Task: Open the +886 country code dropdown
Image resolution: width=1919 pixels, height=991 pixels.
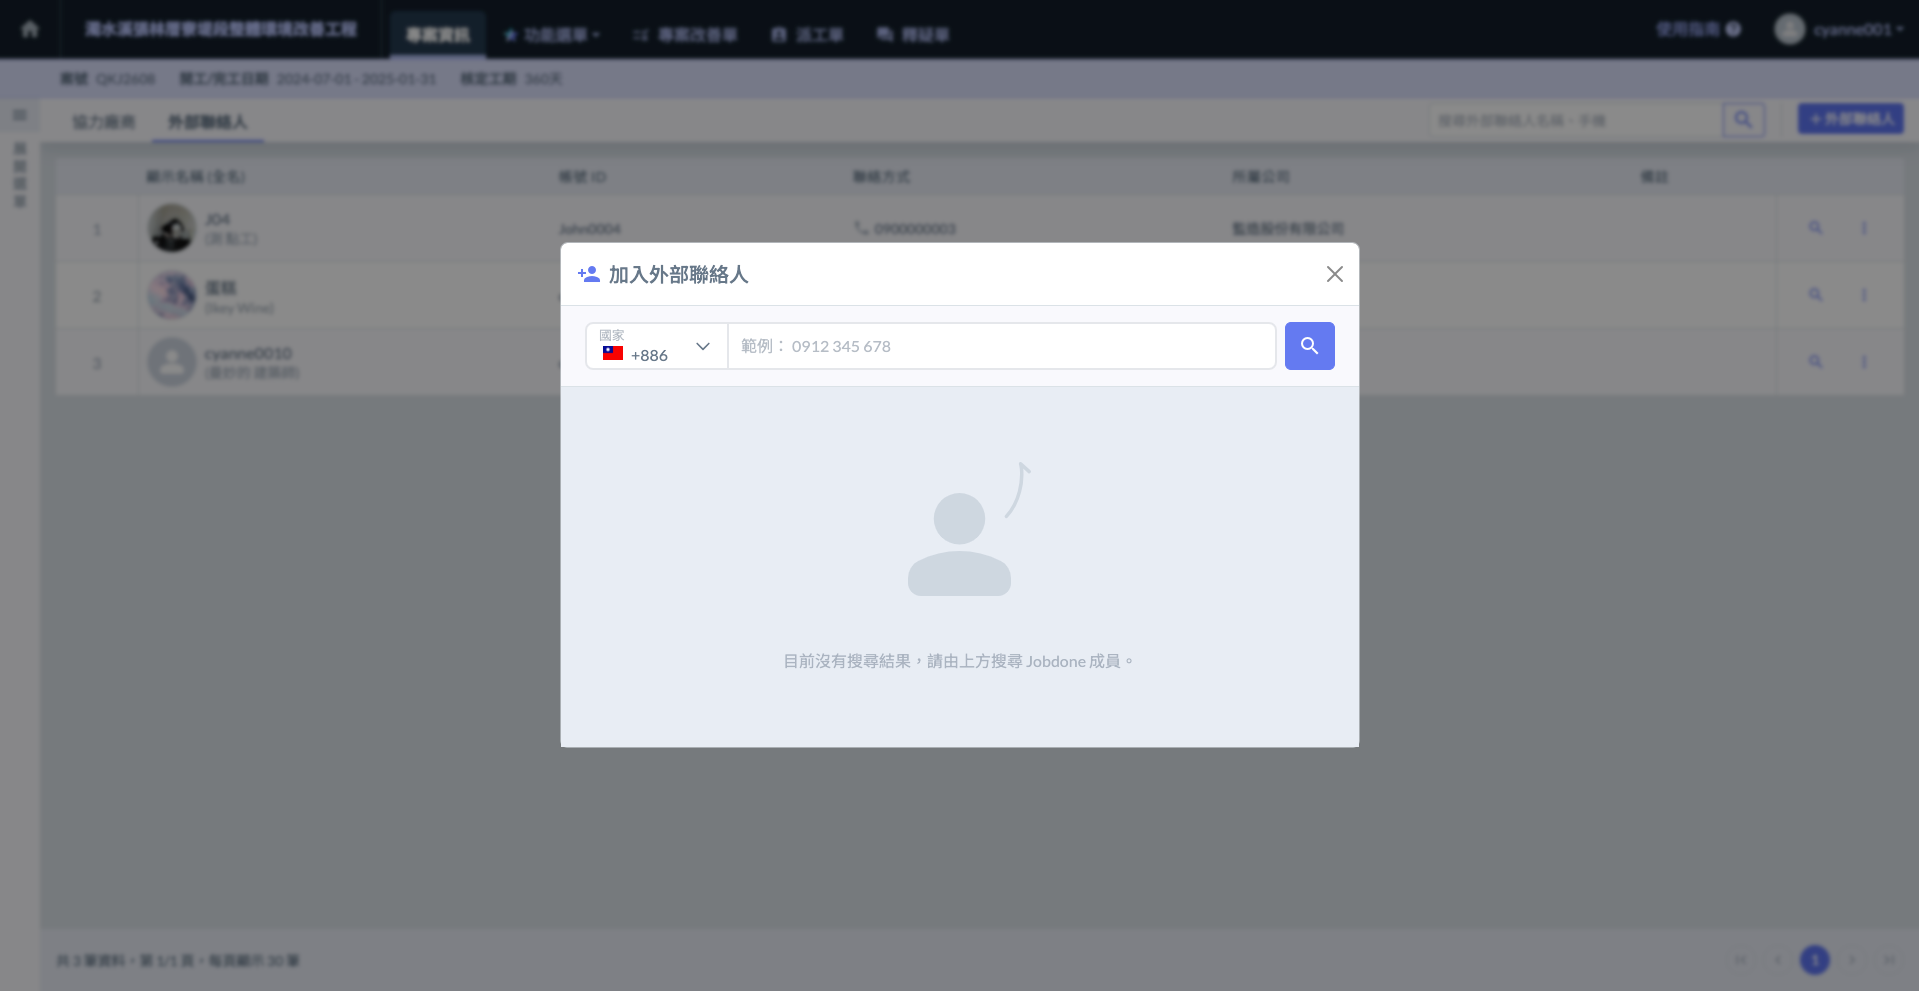Action: tap(656, 346)
